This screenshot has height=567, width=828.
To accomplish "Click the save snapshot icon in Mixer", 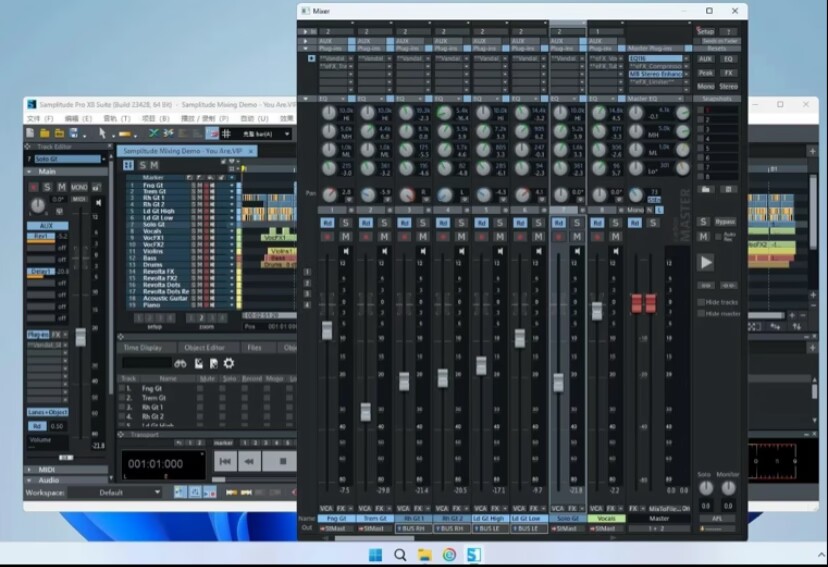I will point(728,189).
